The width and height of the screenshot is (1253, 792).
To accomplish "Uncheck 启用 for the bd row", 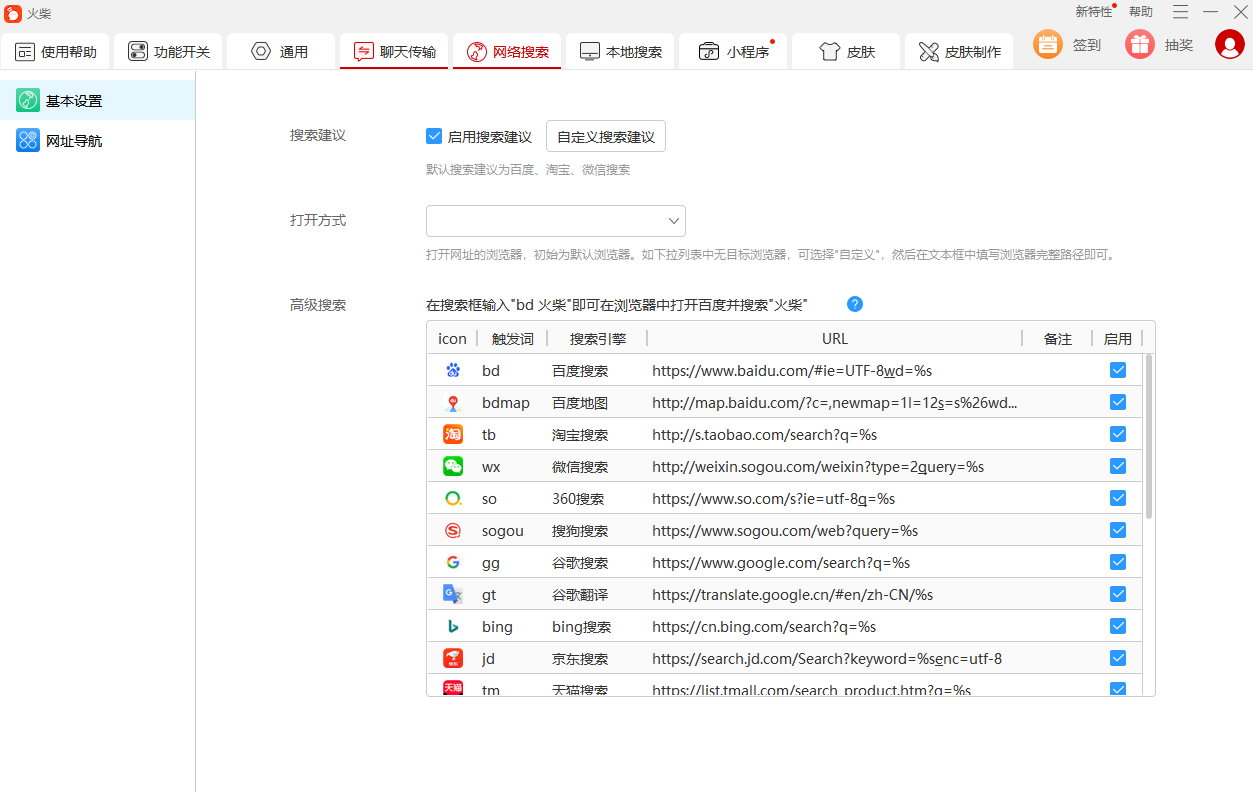I will click(1118, 370).
